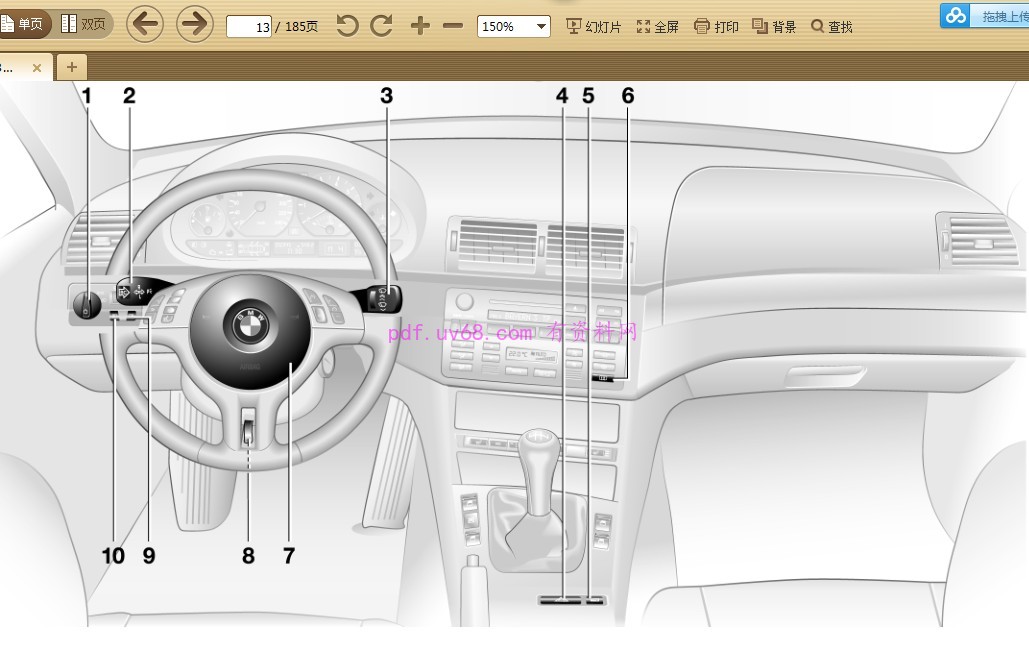This screenshot has width=1029, height=660.
Task: Close the current document tab
Action: coord(37,68)
